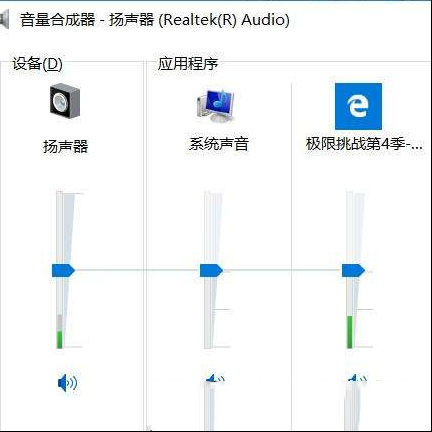Click the Microsoft Edge app icon

(358, 106)
